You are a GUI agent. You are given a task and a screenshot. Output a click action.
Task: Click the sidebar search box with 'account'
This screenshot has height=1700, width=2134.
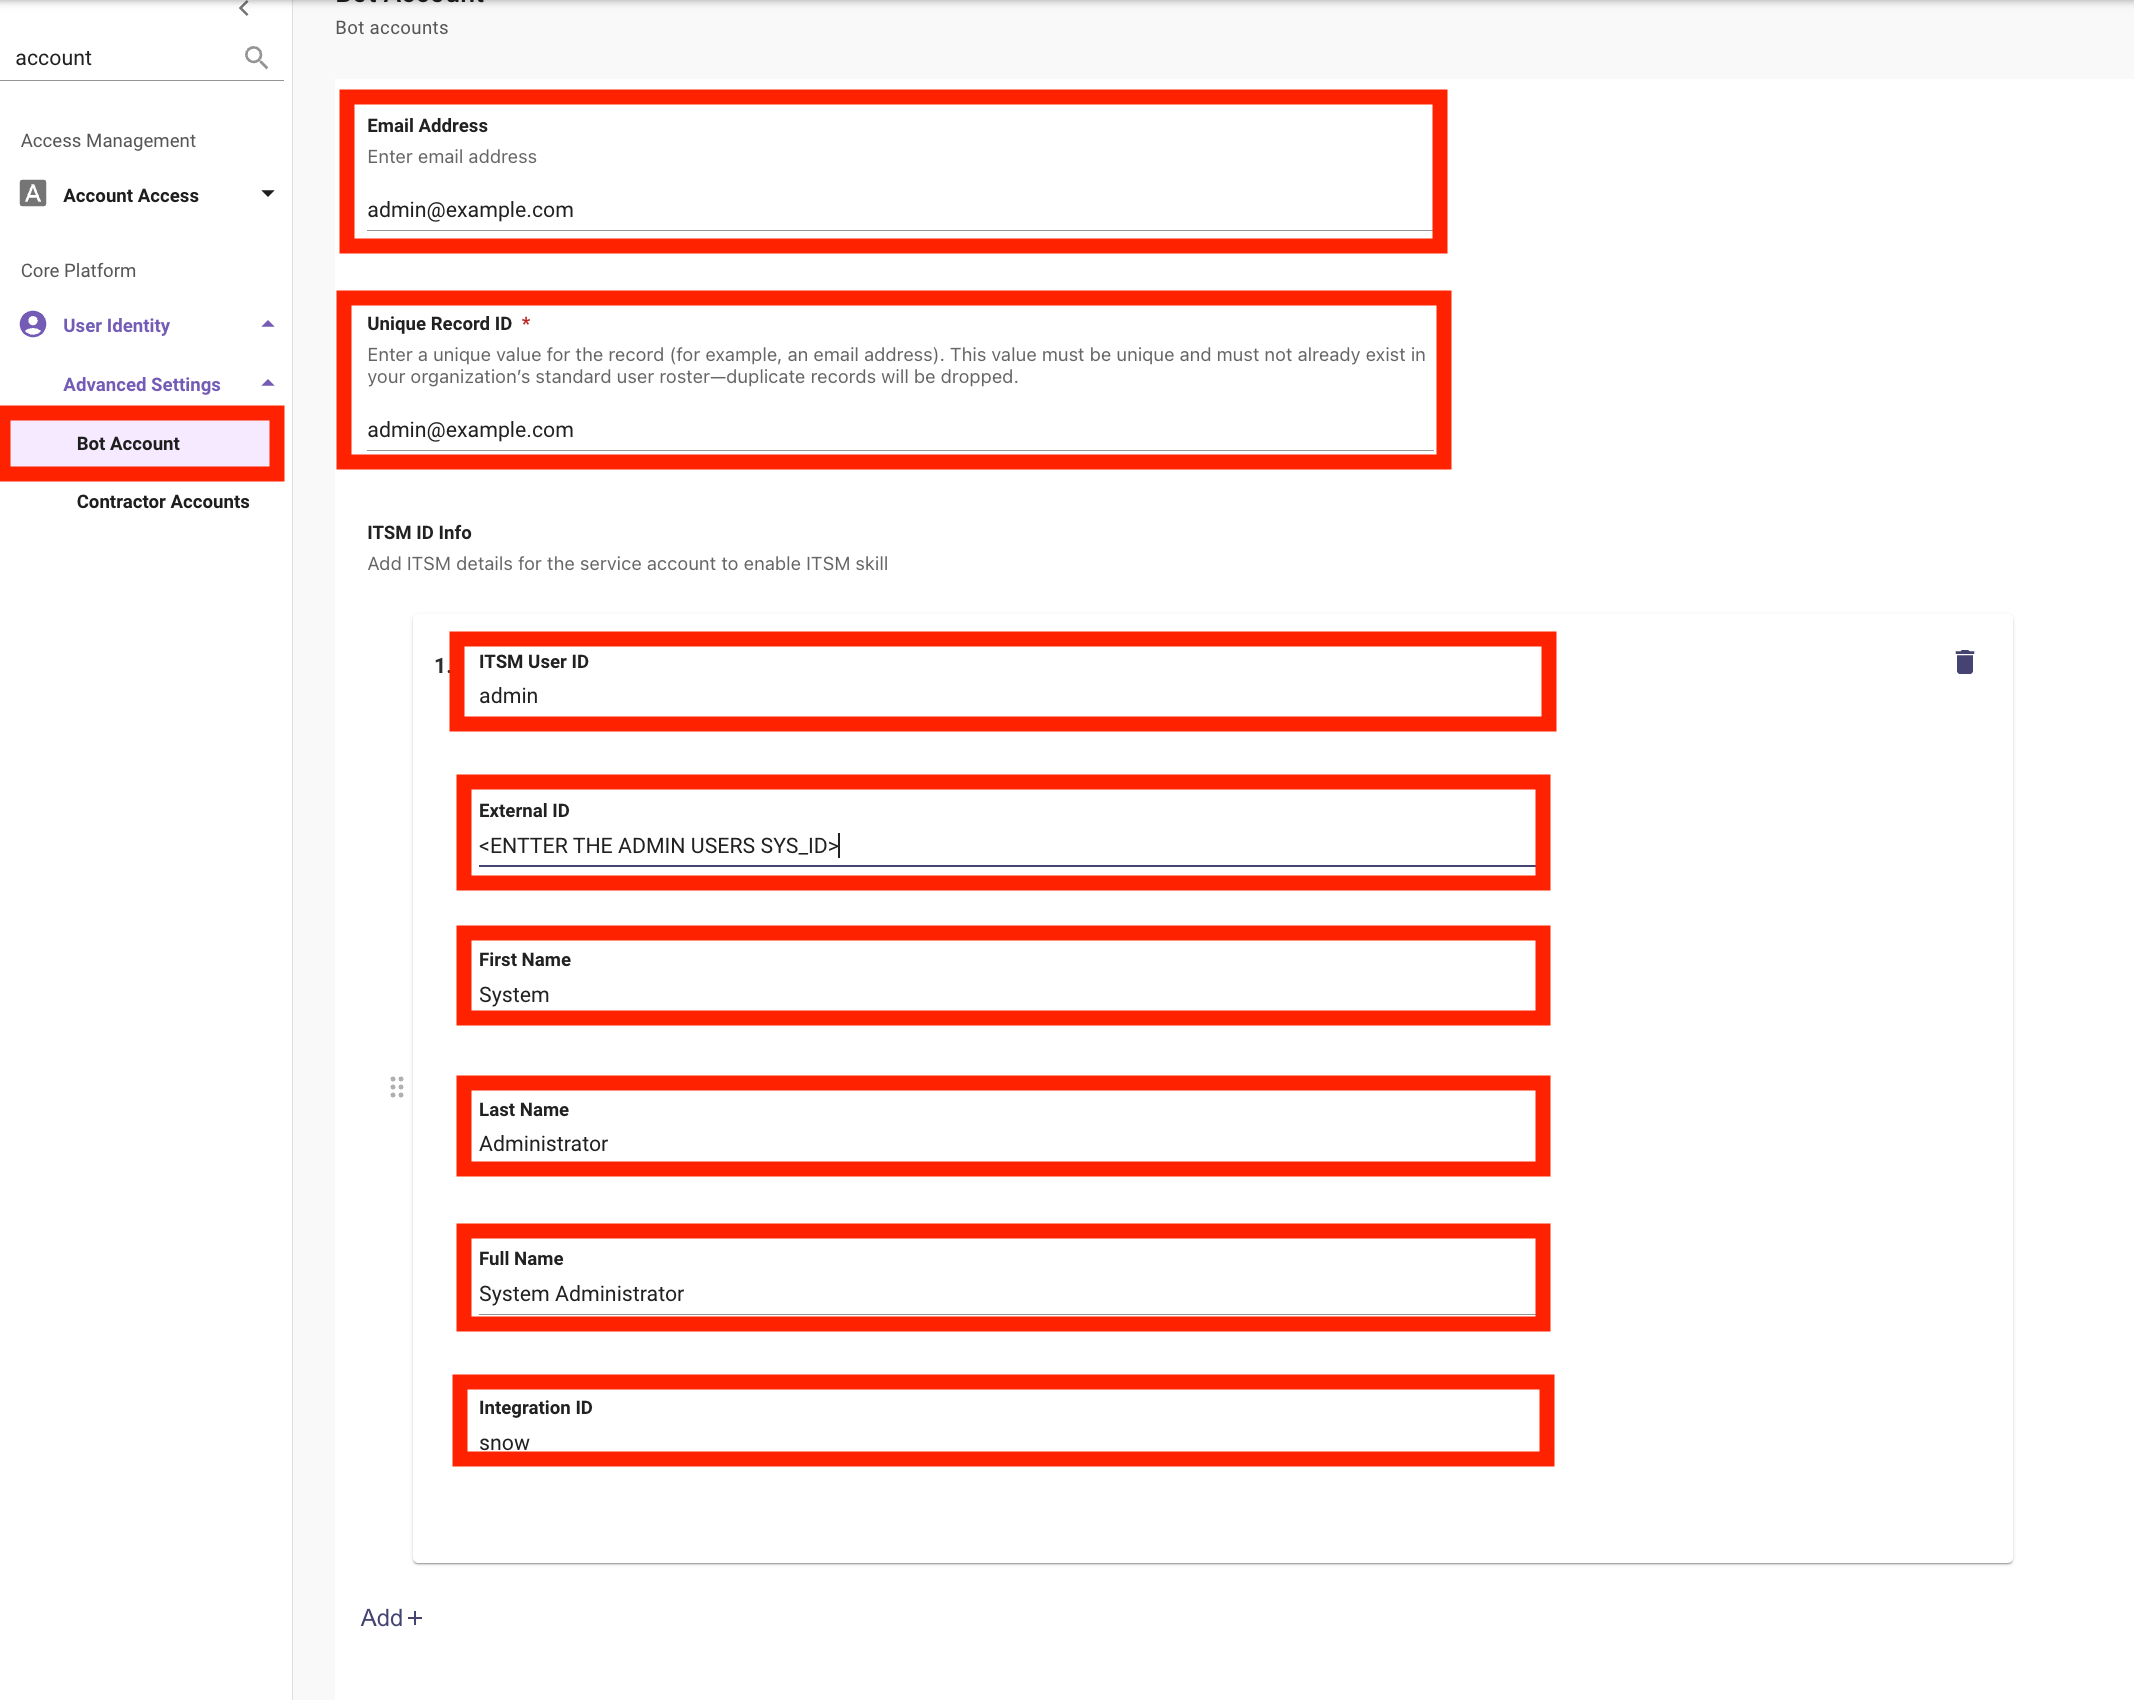pyautogui.click(x=120, y=58)
